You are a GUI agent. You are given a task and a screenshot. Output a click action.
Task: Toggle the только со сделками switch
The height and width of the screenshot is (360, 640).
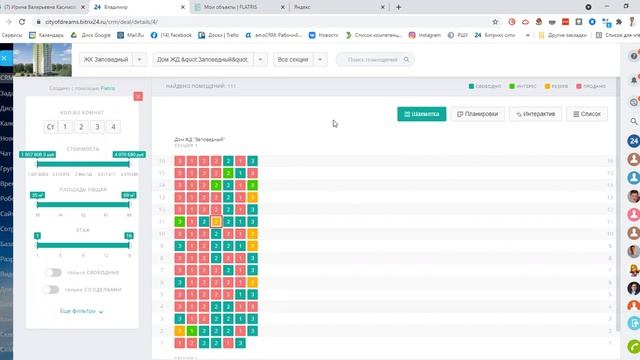(51, 289)
